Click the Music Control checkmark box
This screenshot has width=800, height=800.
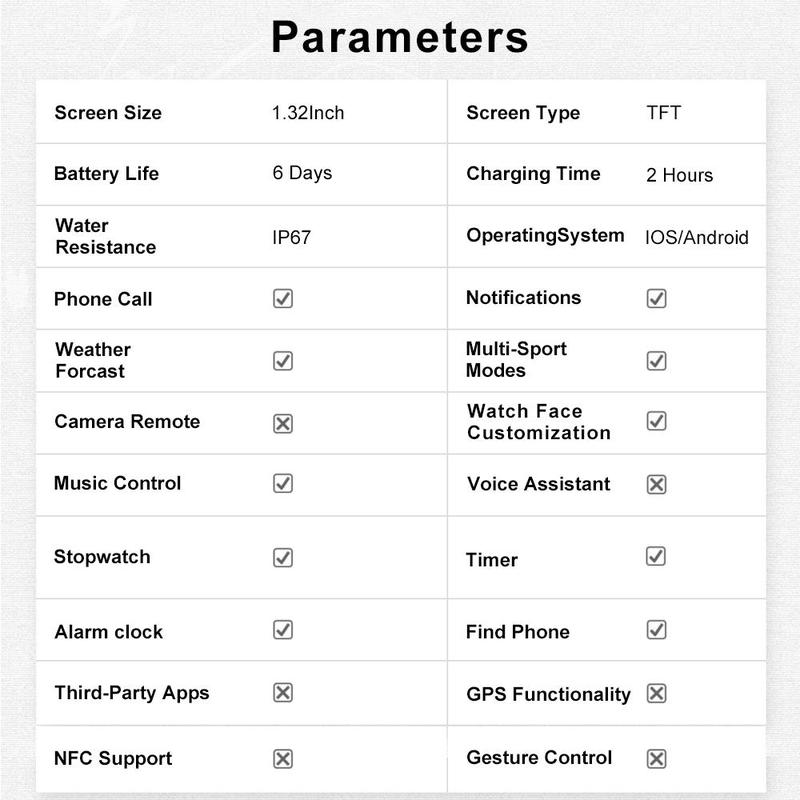pos(283,484)
